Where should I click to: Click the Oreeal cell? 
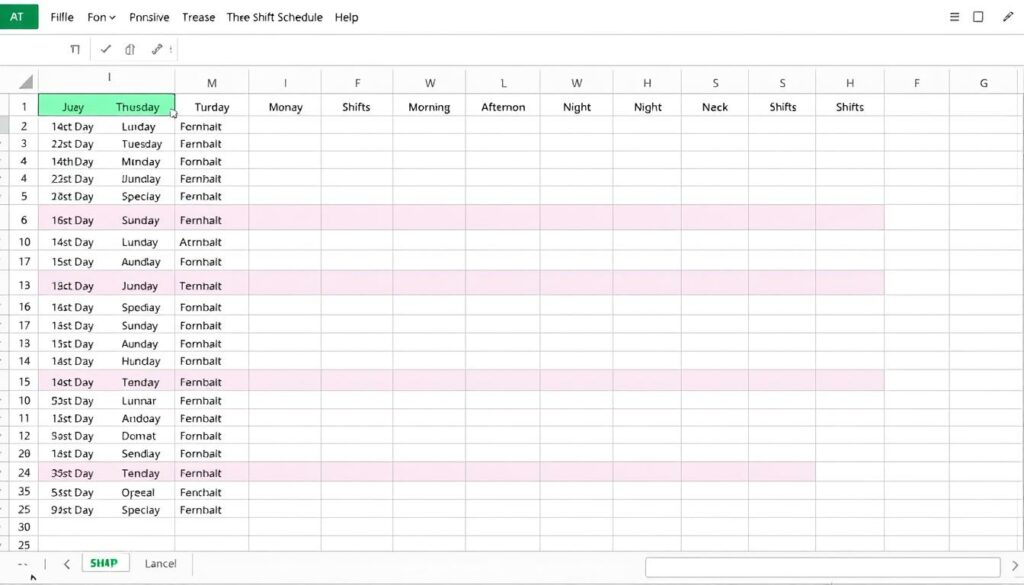[138, 492]
